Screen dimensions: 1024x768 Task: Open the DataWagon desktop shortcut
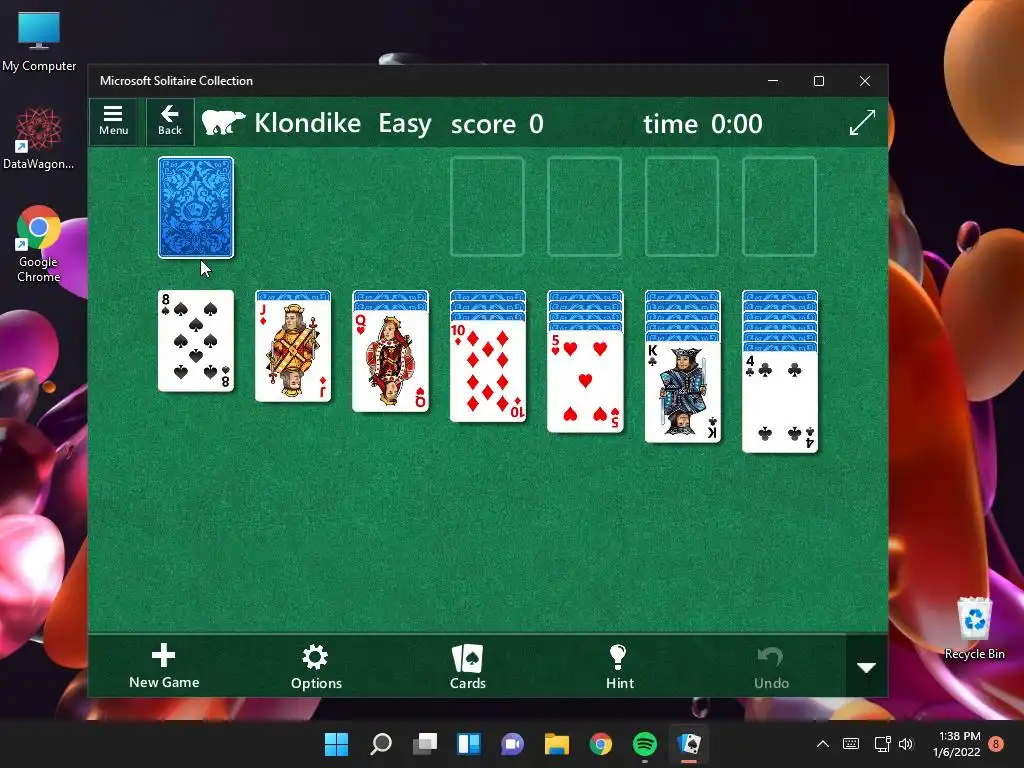[x=39, y=138]
